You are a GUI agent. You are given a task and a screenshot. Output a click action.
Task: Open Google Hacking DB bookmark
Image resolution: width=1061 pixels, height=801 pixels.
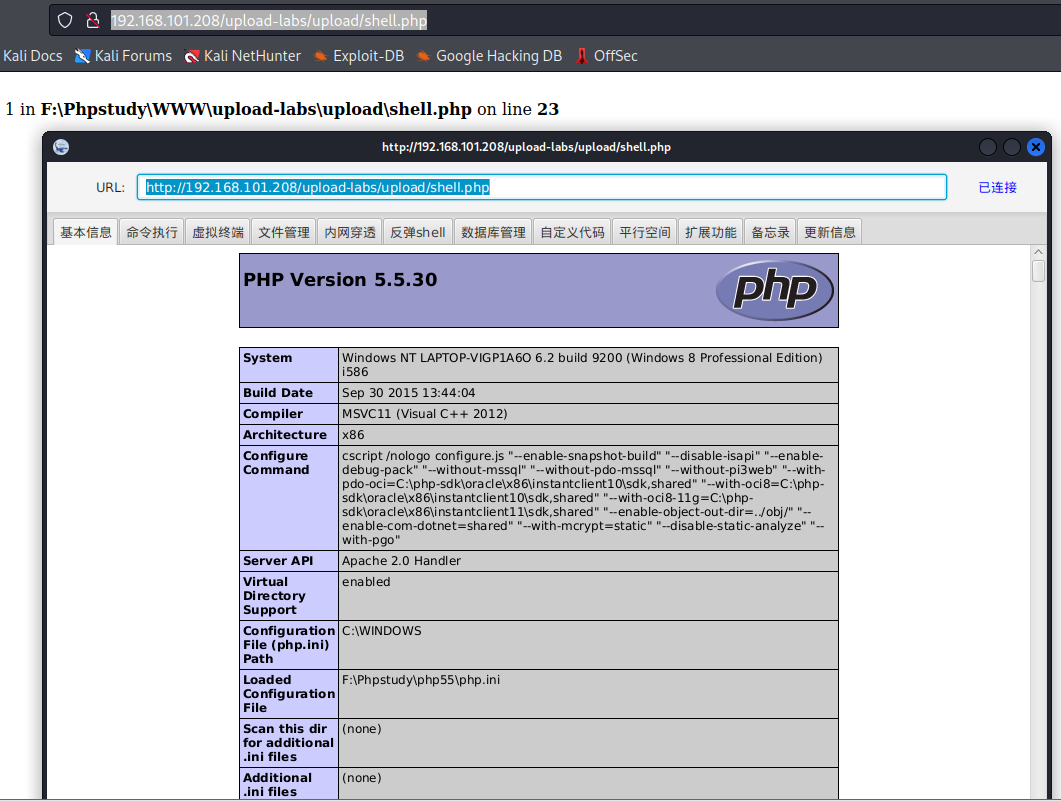pyautogui.click(x=489, y=56)
